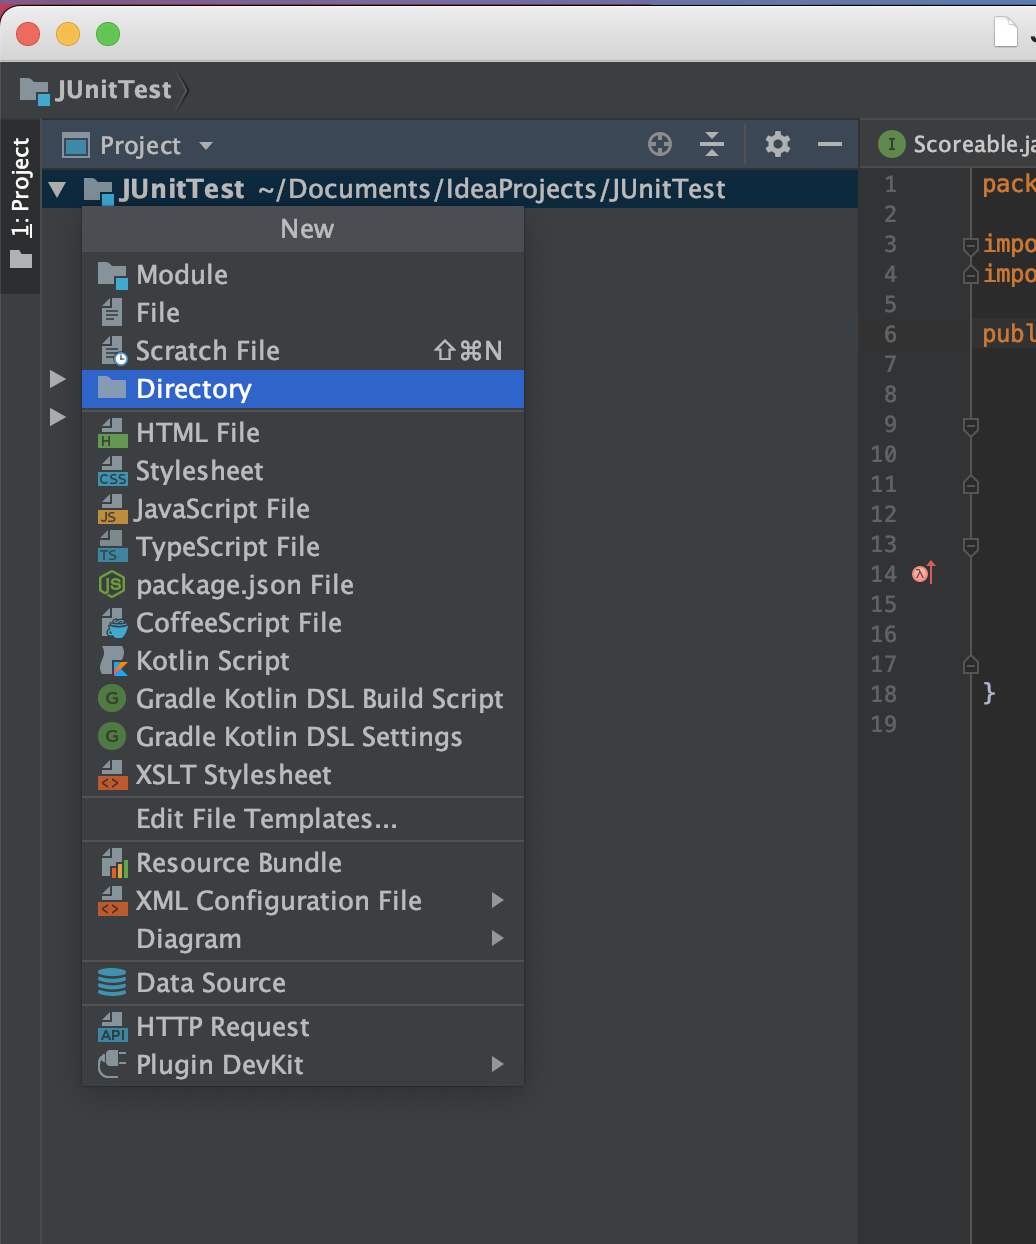Create an XSLT Stylesheet

302,775
